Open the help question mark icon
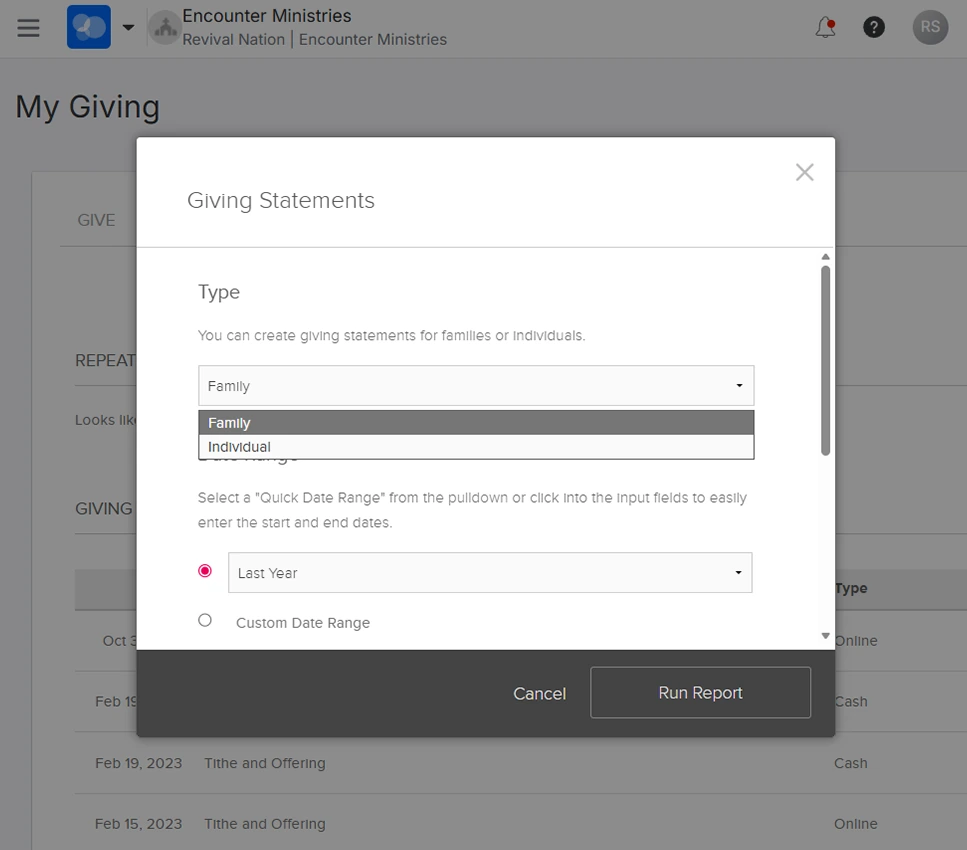This screenshot has width=967, height=850. coord(874,27)
